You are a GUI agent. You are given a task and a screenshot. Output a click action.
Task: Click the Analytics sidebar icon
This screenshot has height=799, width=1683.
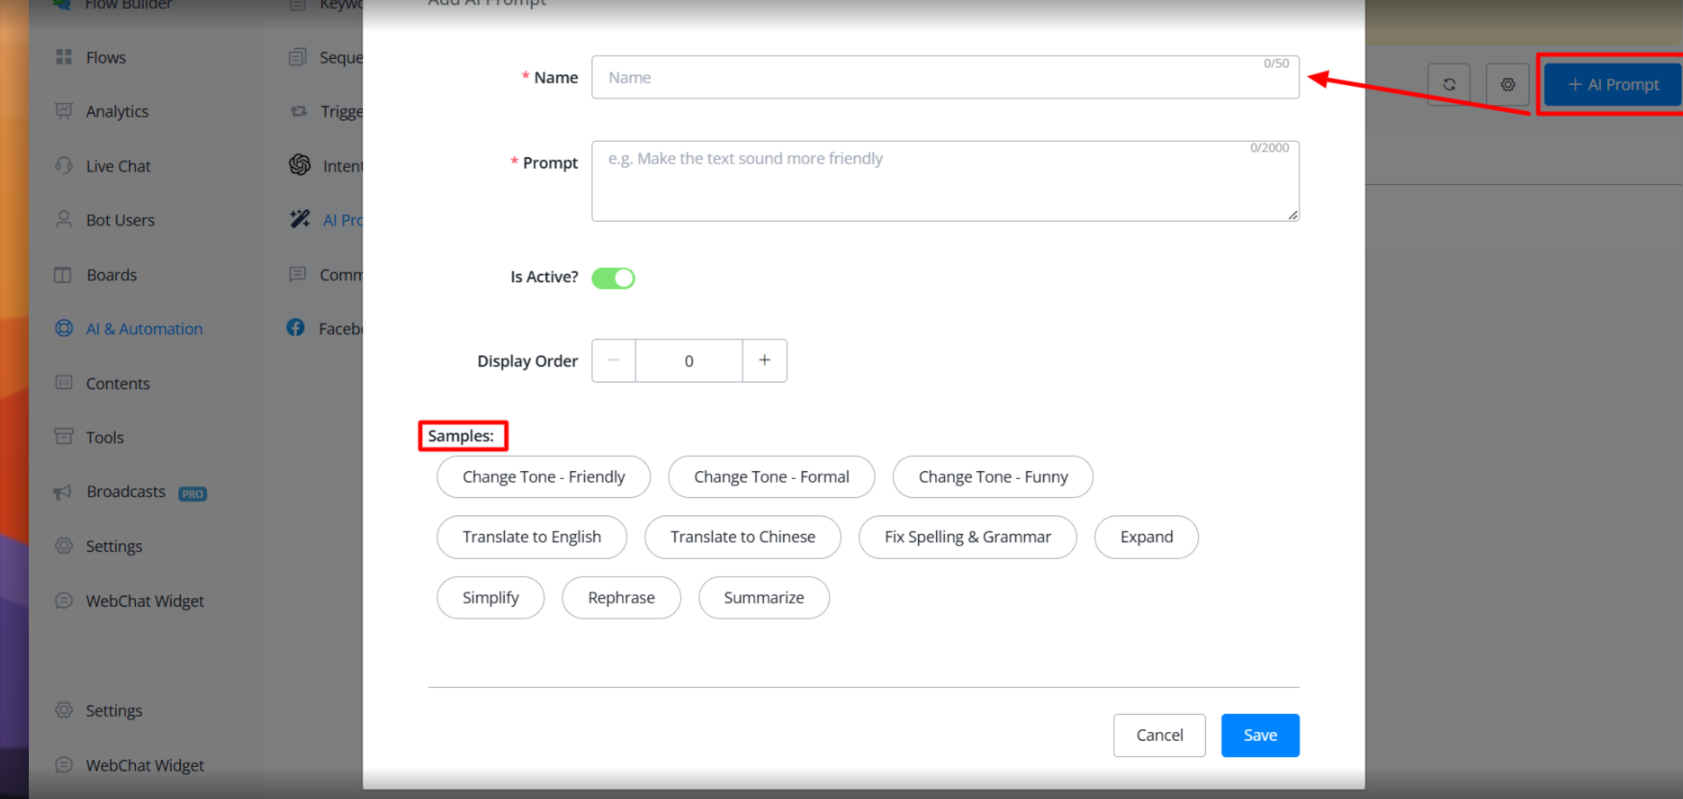pyautogui.click(x=64, y=111)
